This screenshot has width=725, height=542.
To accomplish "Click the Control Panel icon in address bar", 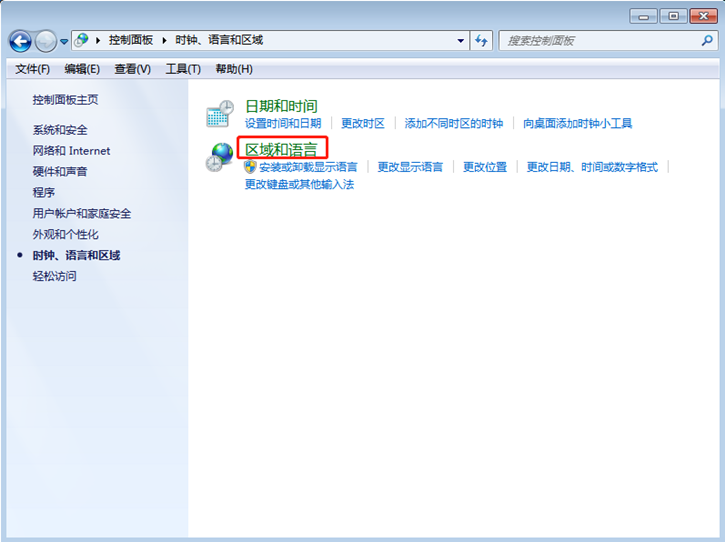I will [81, 41].
